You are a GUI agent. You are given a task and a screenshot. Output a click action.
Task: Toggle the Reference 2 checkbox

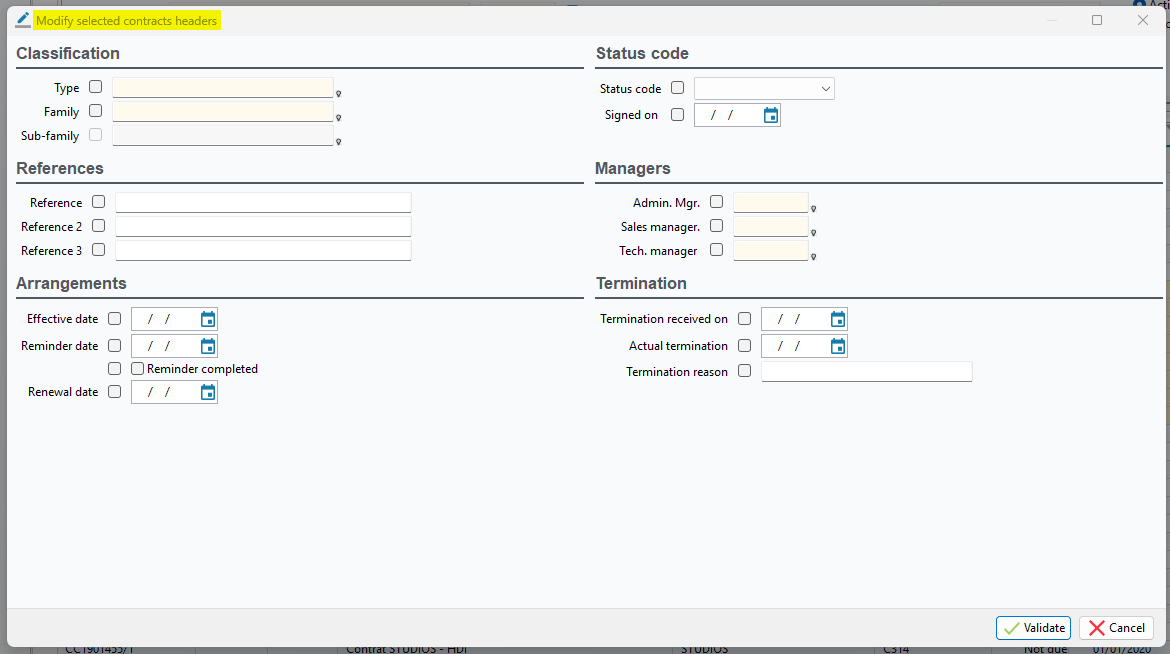[98, 226]
